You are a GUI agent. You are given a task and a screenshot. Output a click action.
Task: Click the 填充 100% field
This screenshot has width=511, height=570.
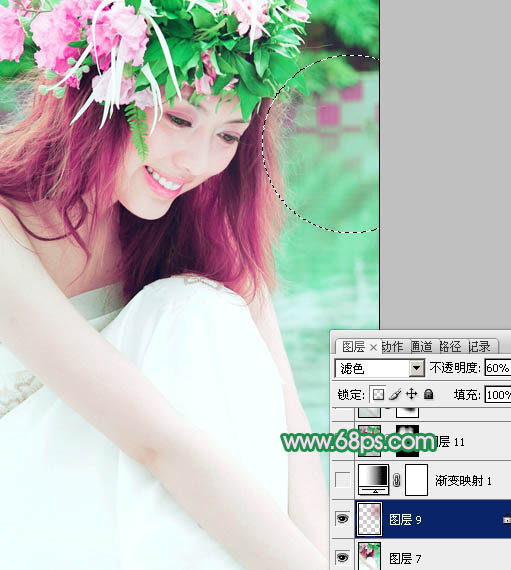click(498, 394)
